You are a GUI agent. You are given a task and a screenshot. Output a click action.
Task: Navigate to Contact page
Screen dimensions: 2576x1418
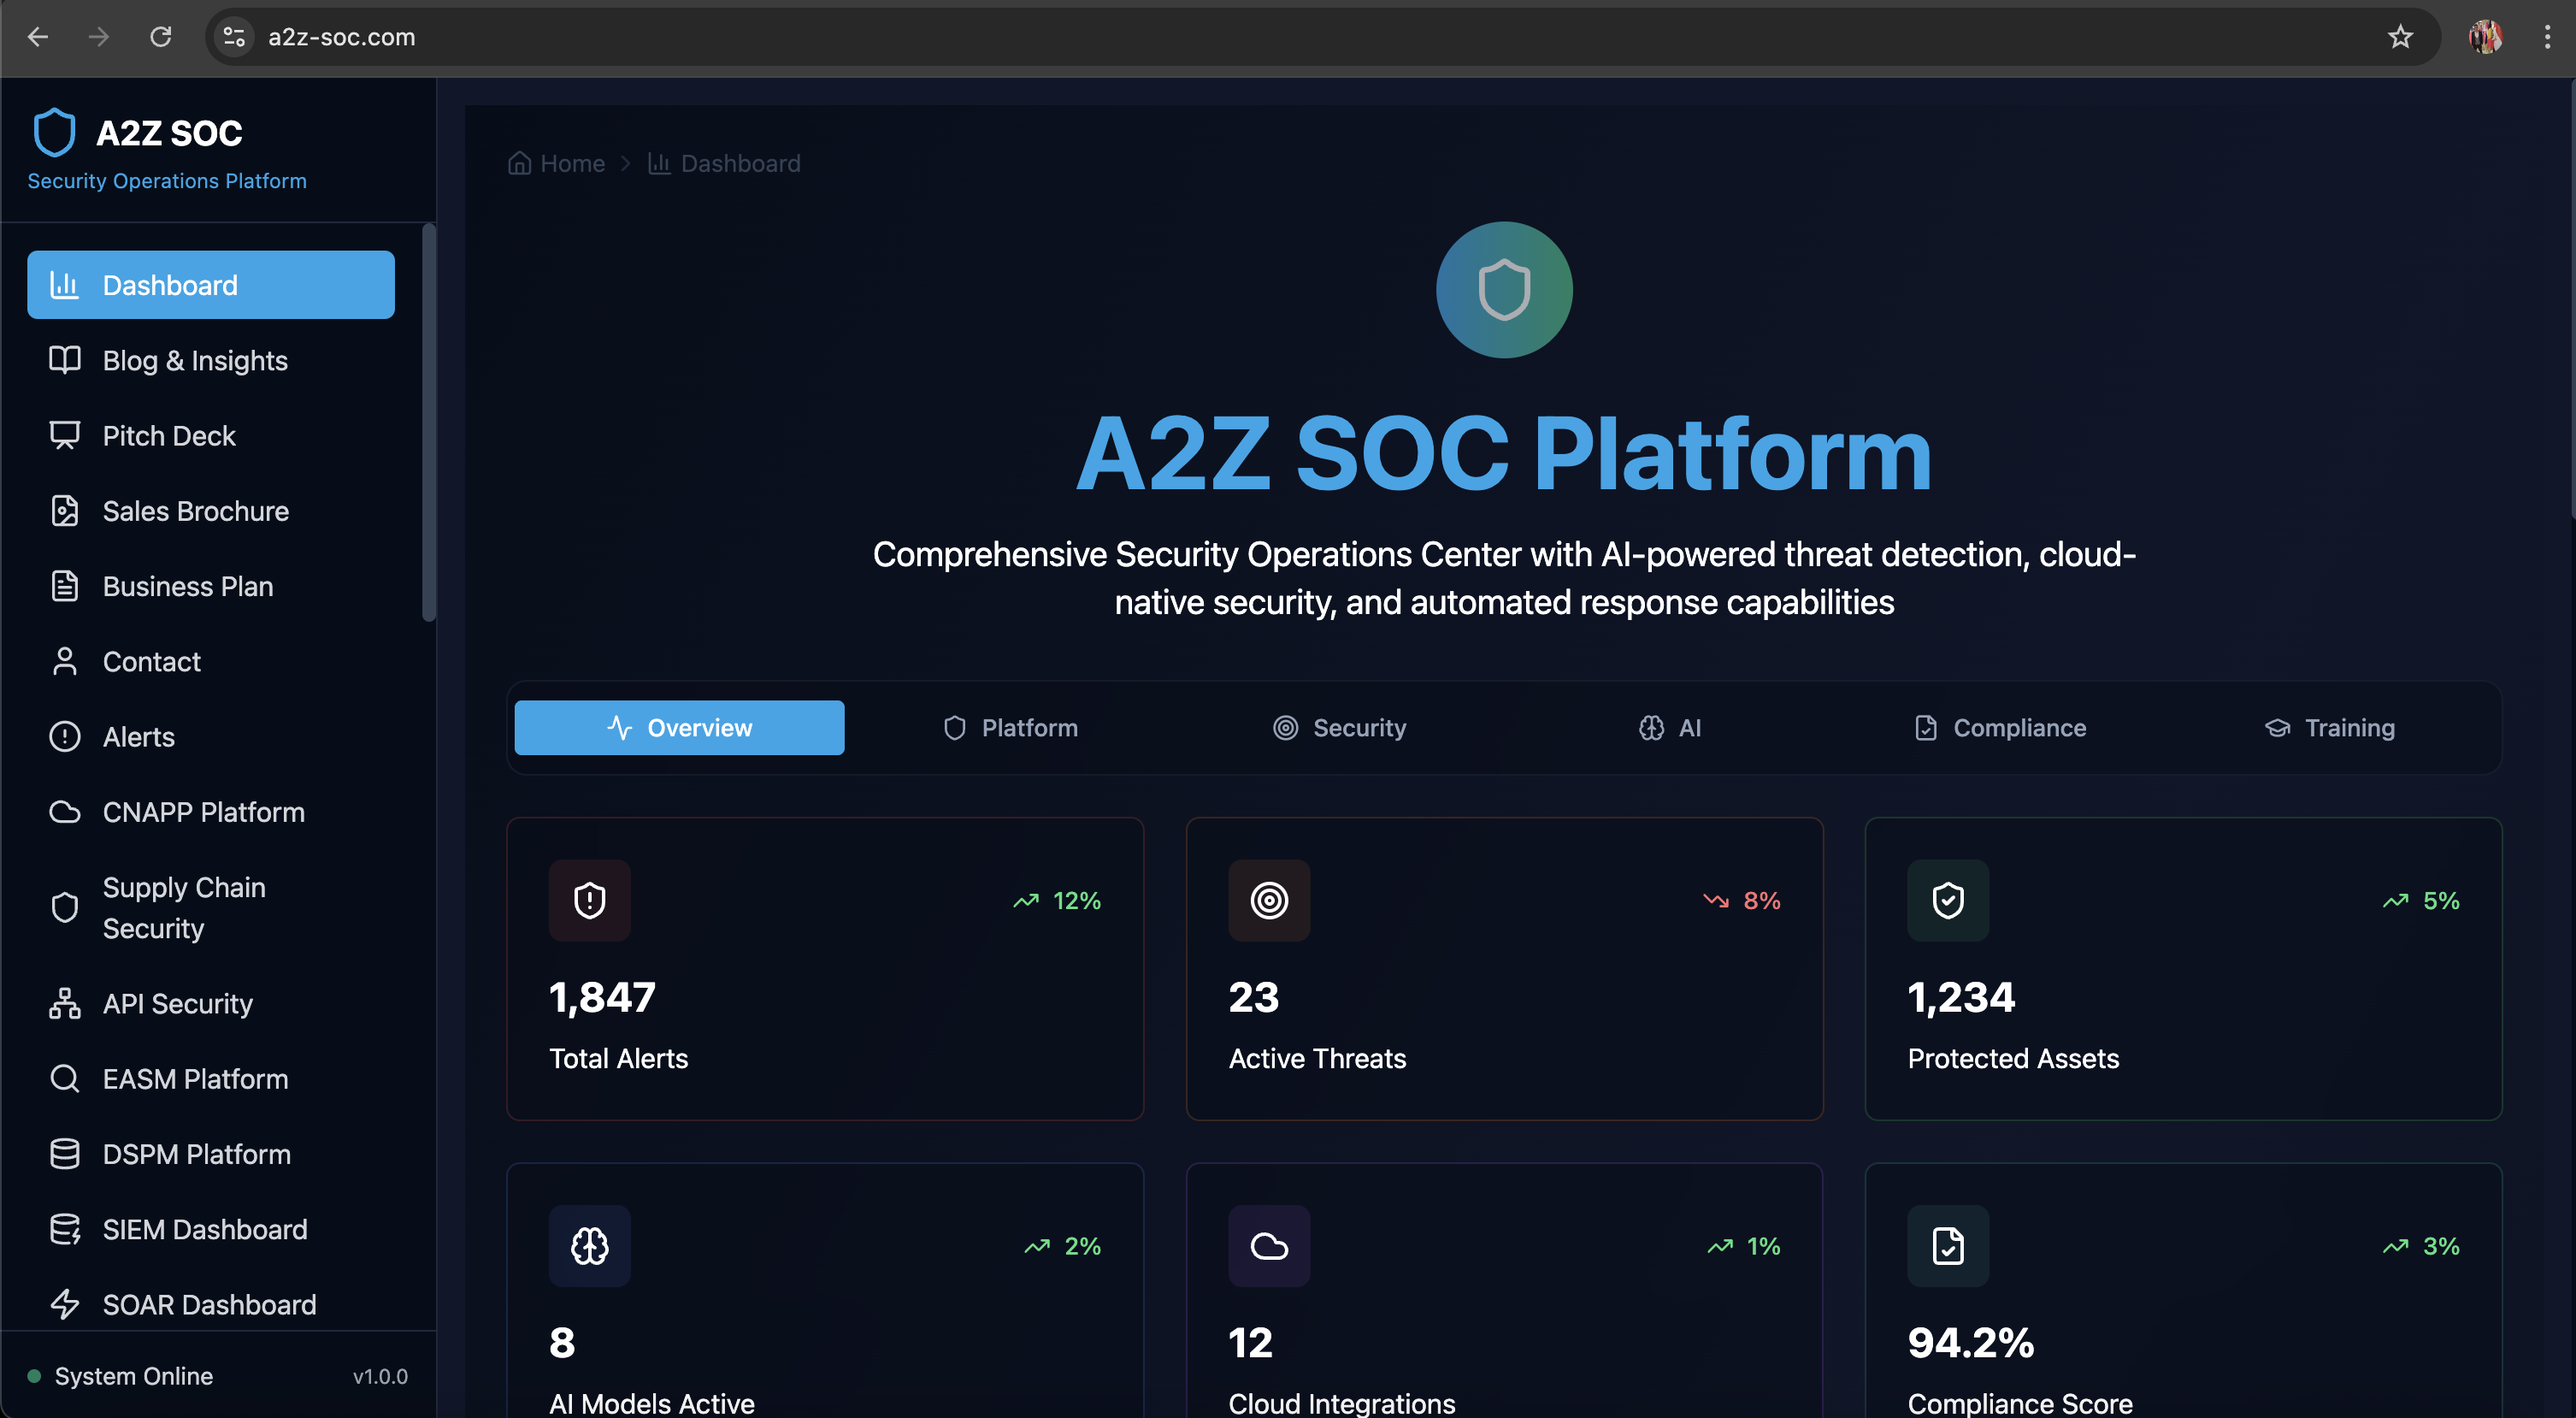[x=211, y=661]
